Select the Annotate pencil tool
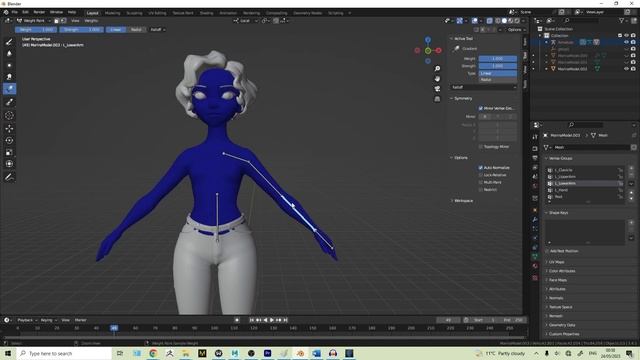This screenshot has width=640, height=360. (x=9, y=177)
